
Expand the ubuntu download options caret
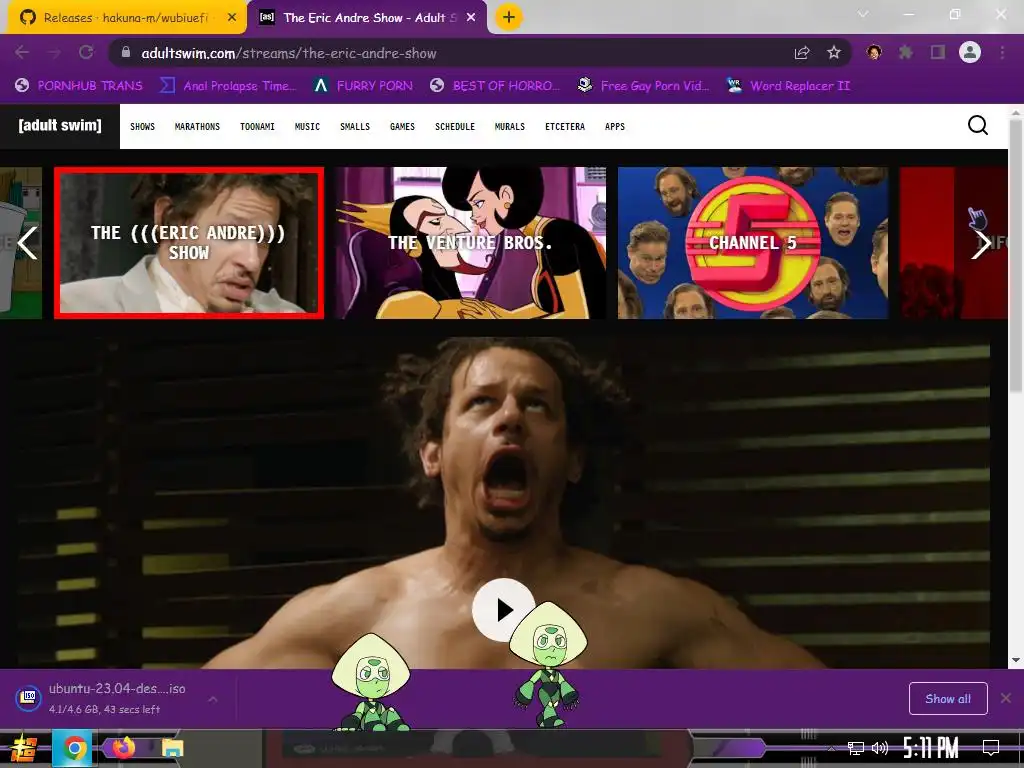coord(212,699)
